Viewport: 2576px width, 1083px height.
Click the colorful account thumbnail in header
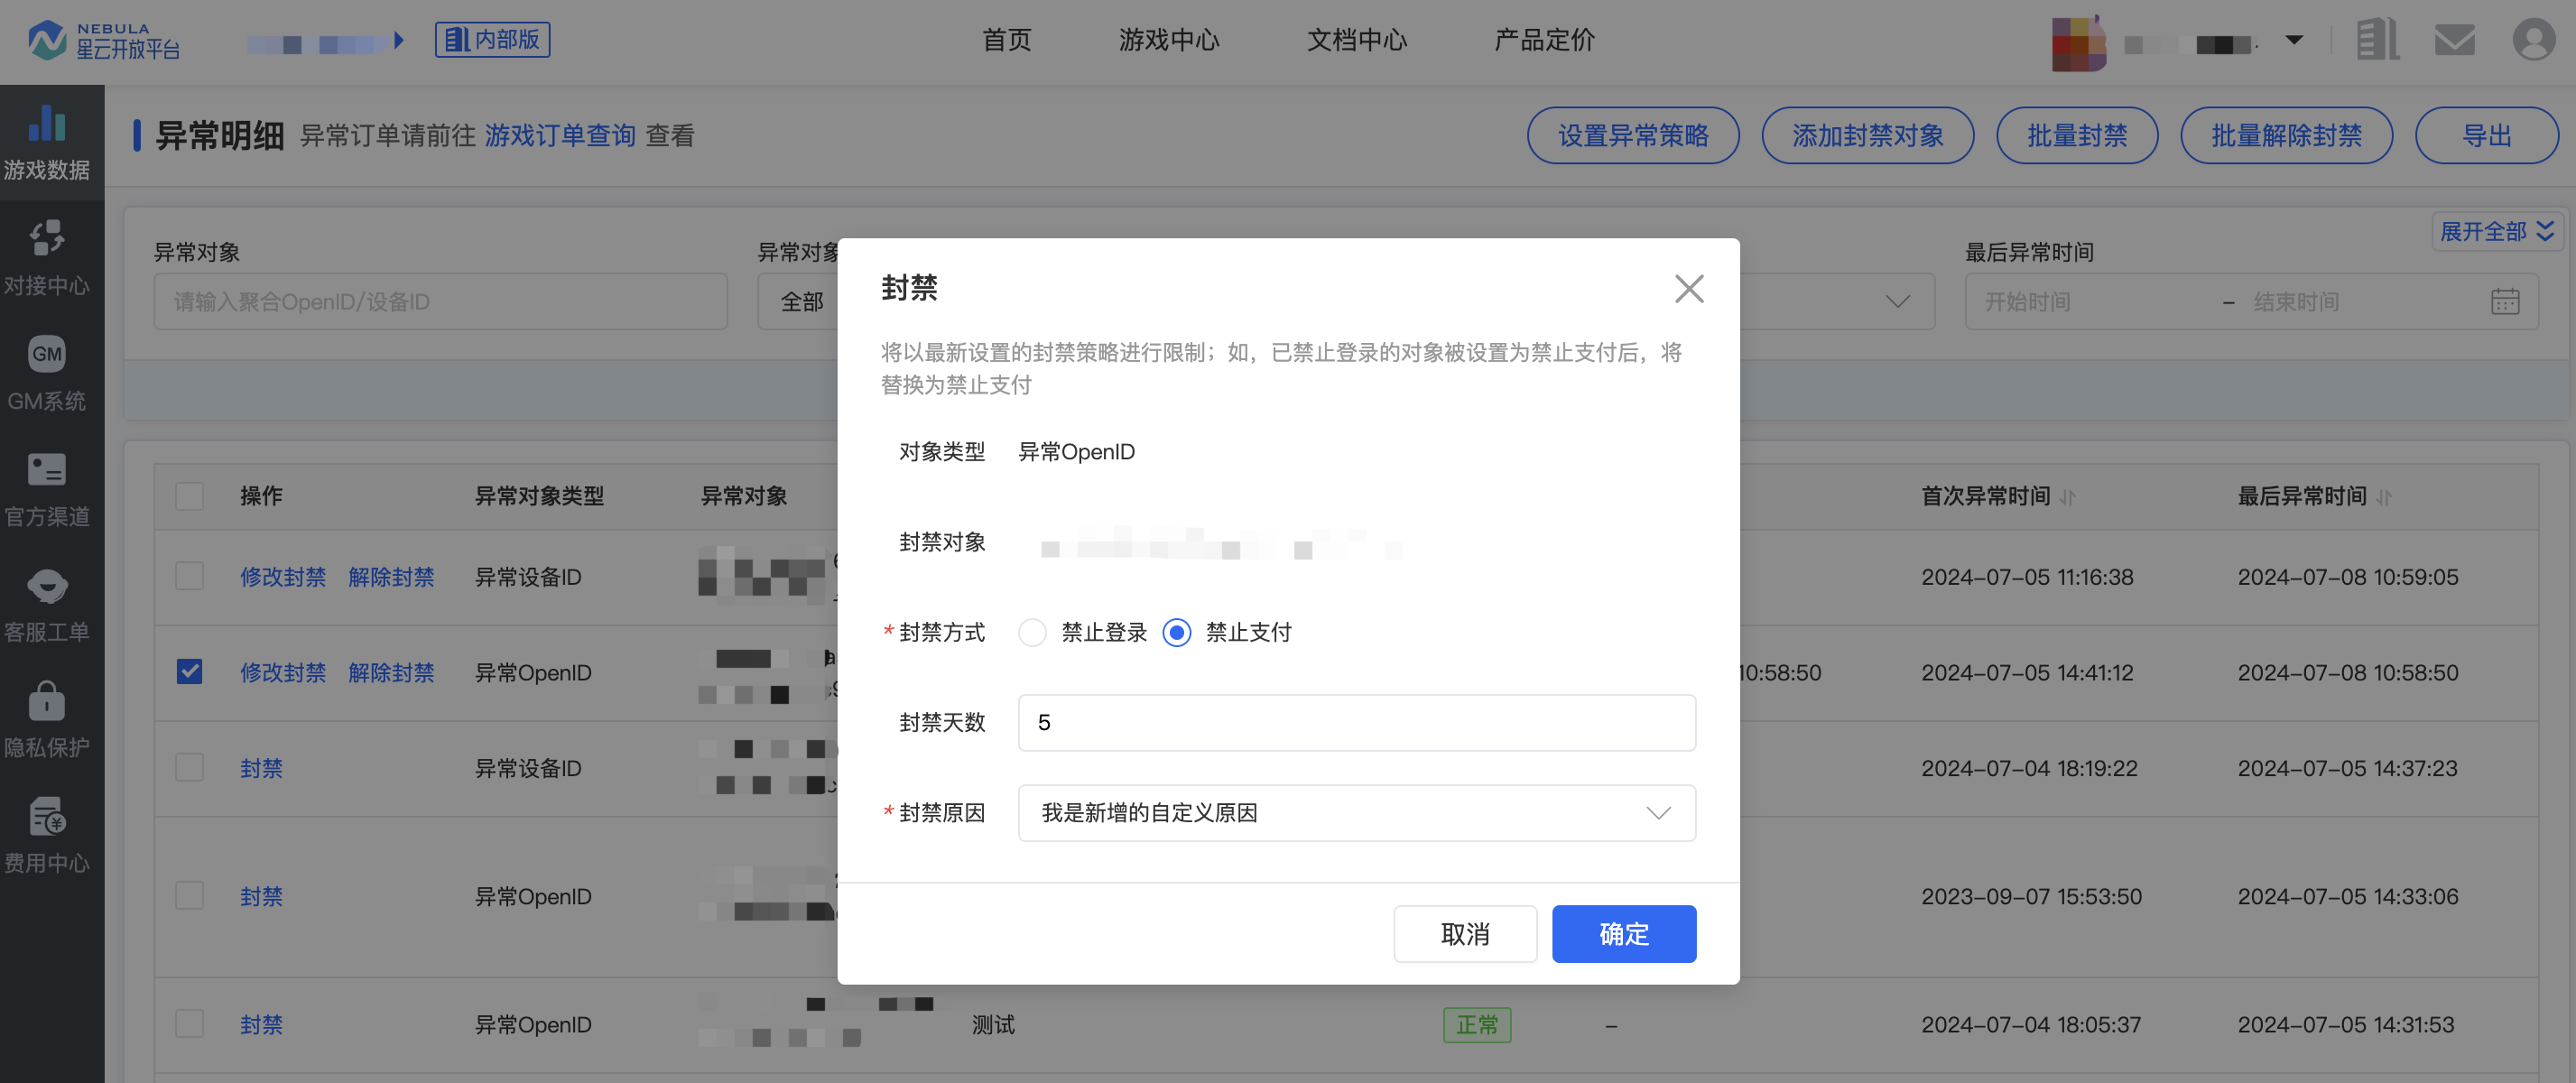[x=2079, y=44]
